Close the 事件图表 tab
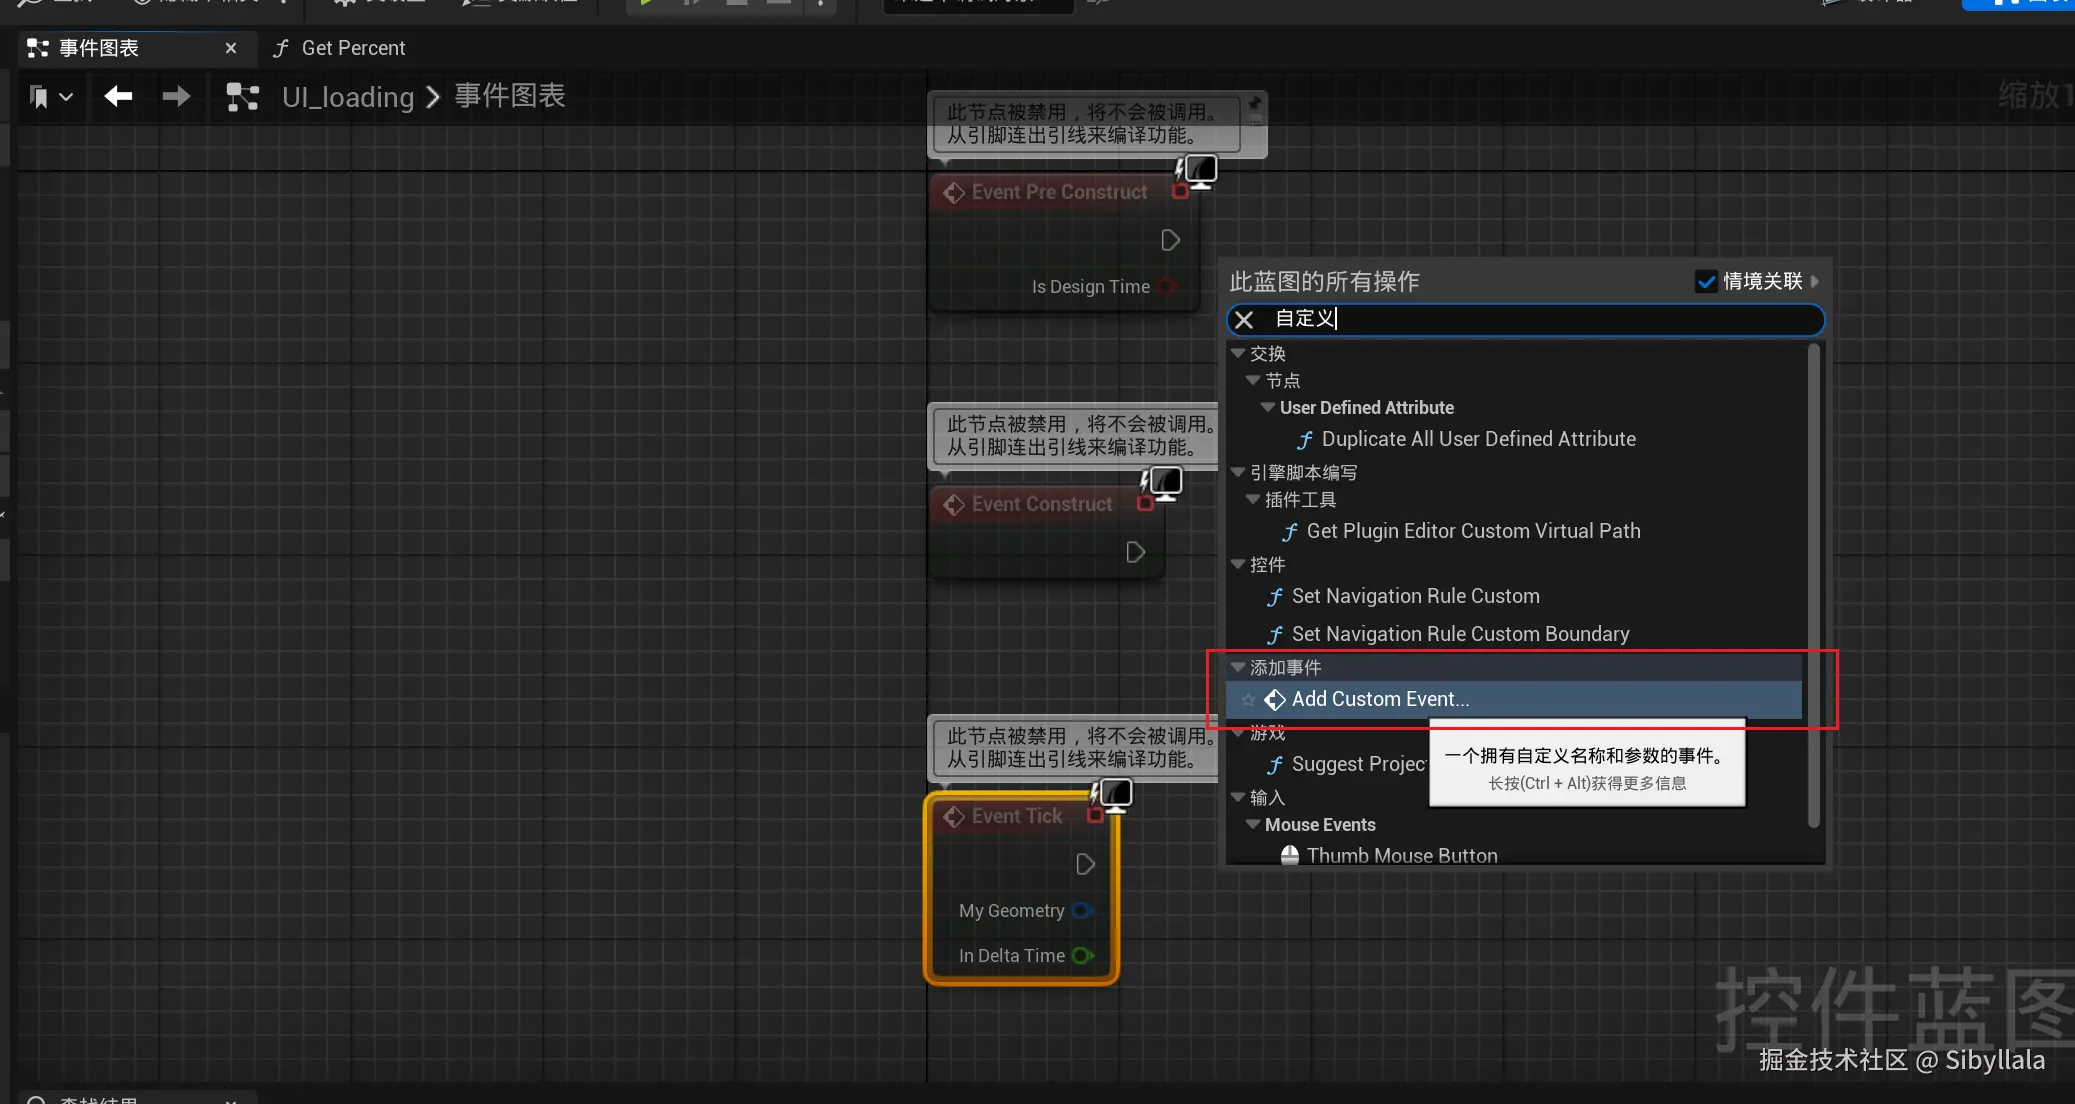Viewport: 2075px width, 1104px height. coord(231,48)
